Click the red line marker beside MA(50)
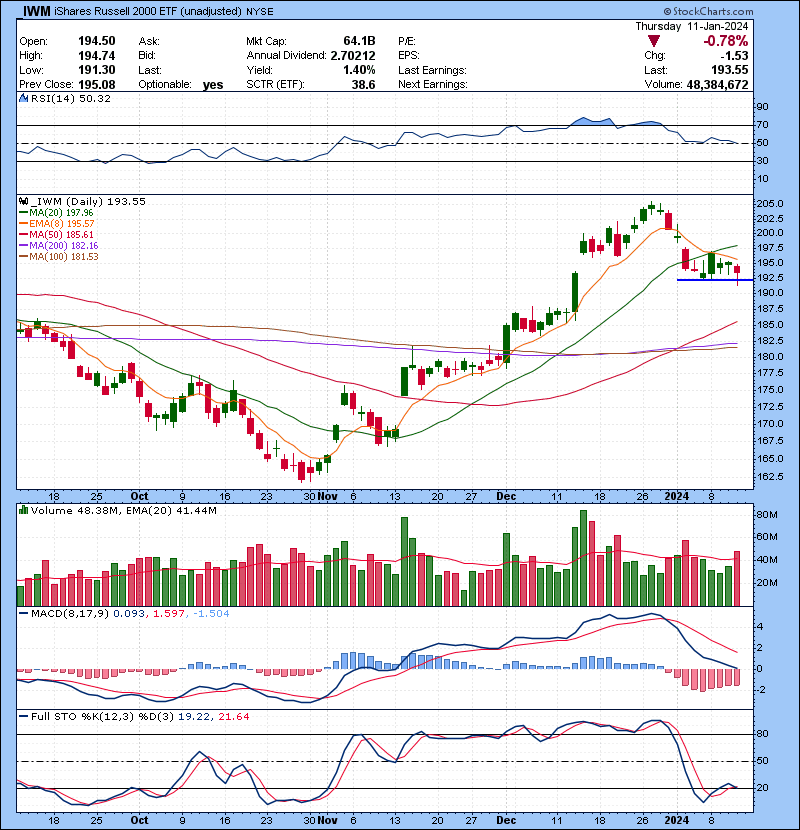The height and width of the screenshot is (830, 800). point(24,234)
